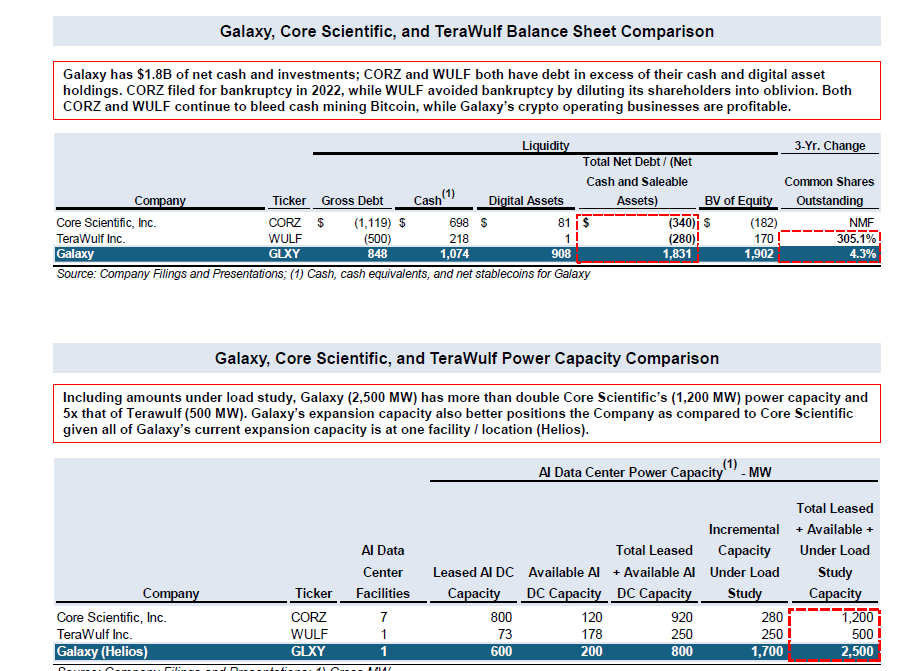The width and height of the screenshot is (910, 671).
Task: Click the Balance Sheet Comparison title
Action: (x=467, y=31)
